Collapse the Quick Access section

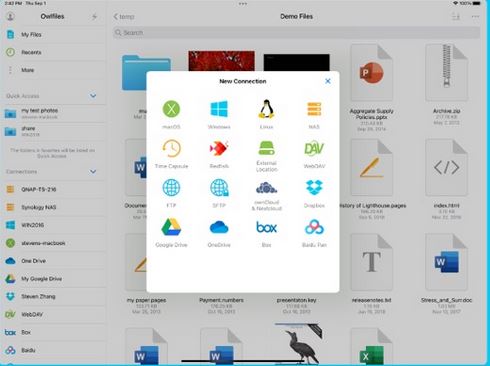click(x=93, y=96)
